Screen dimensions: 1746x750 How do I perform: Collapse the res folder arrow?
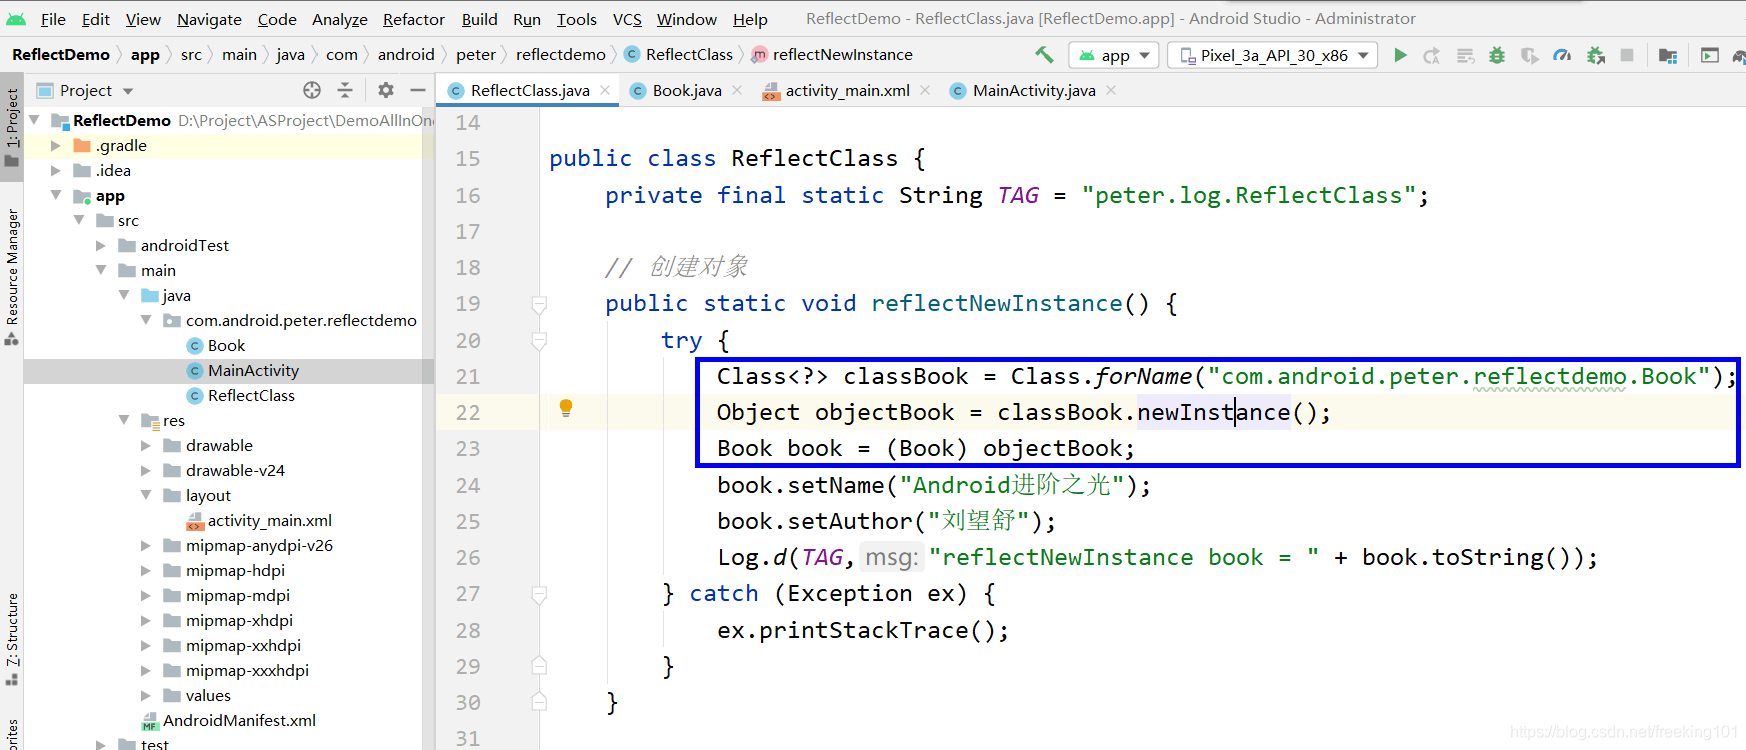tap(124, 420)
